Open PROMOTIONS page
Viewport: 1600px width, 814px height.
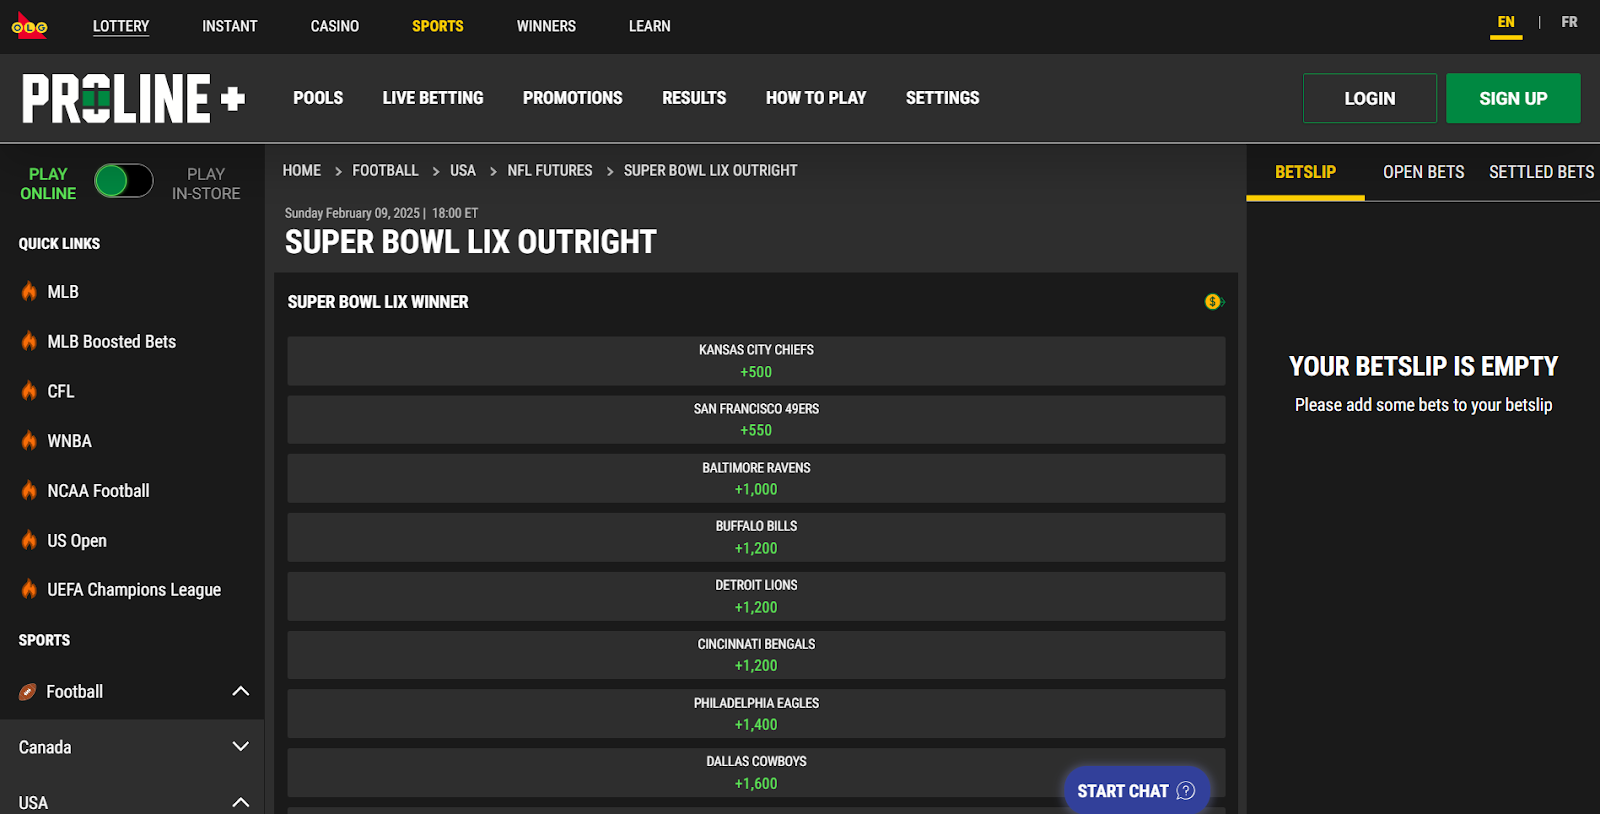[573, 98]
